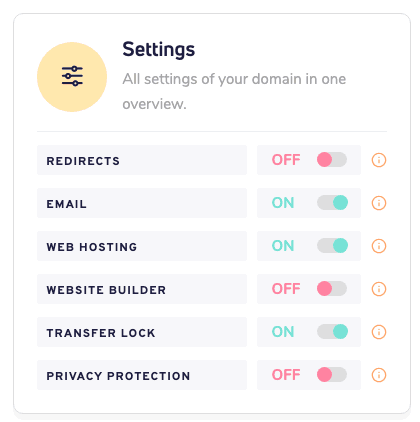Select the Redirects settings row label
The image size is (420, 422).
point(142,160)
